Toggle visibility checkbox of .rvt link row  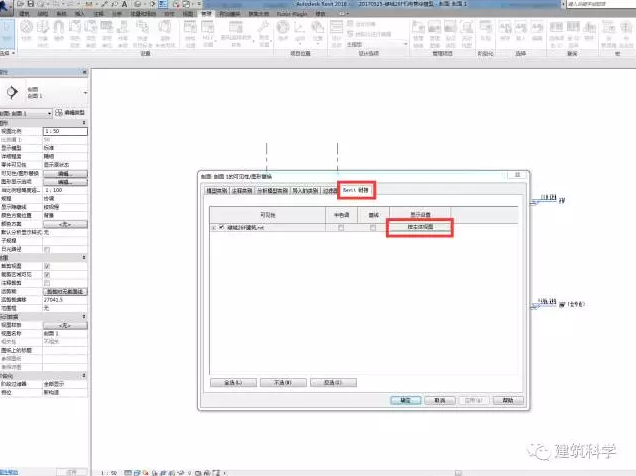coord(221,227)
